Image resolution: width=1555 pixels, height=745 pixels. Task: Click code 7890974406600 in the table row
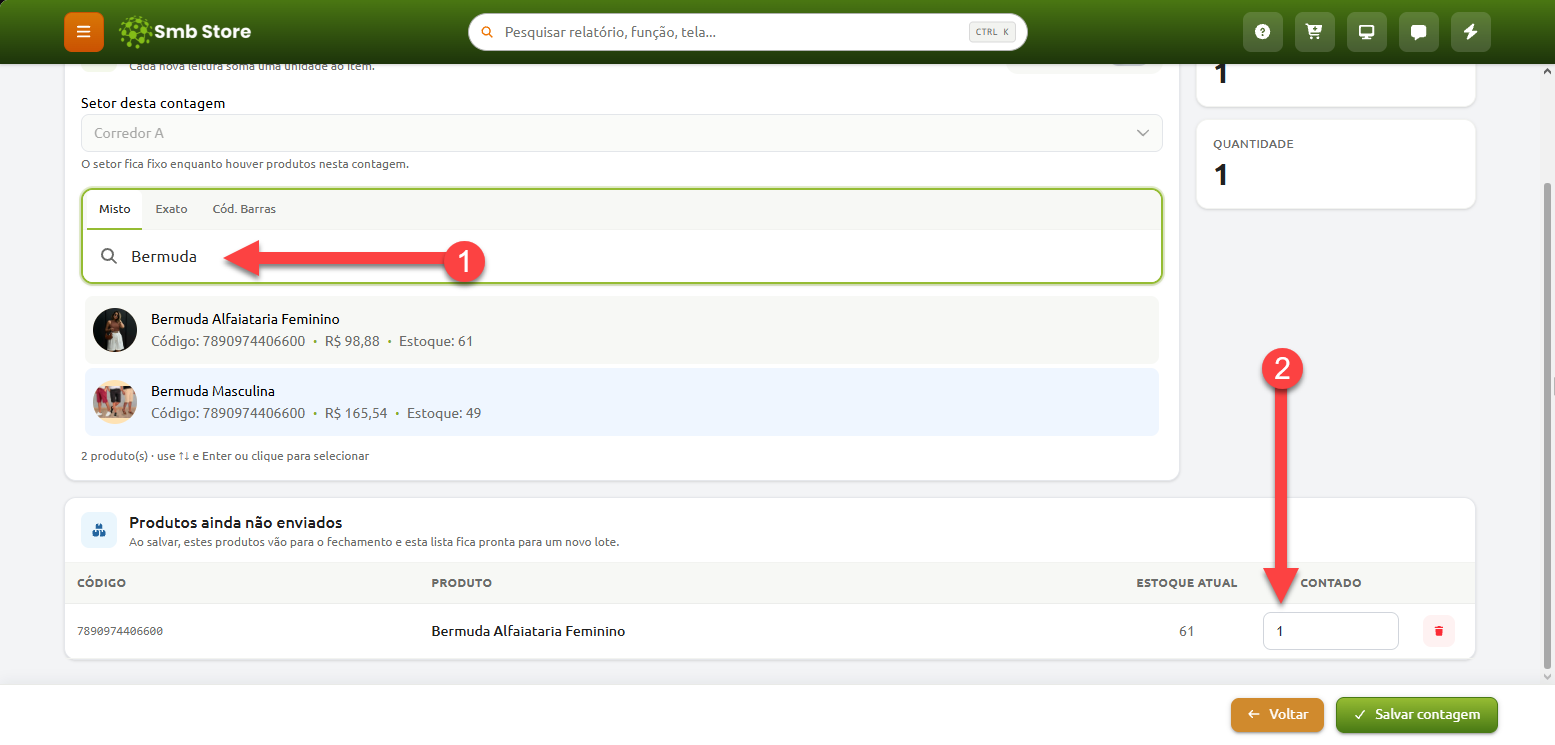pos(120,631)
